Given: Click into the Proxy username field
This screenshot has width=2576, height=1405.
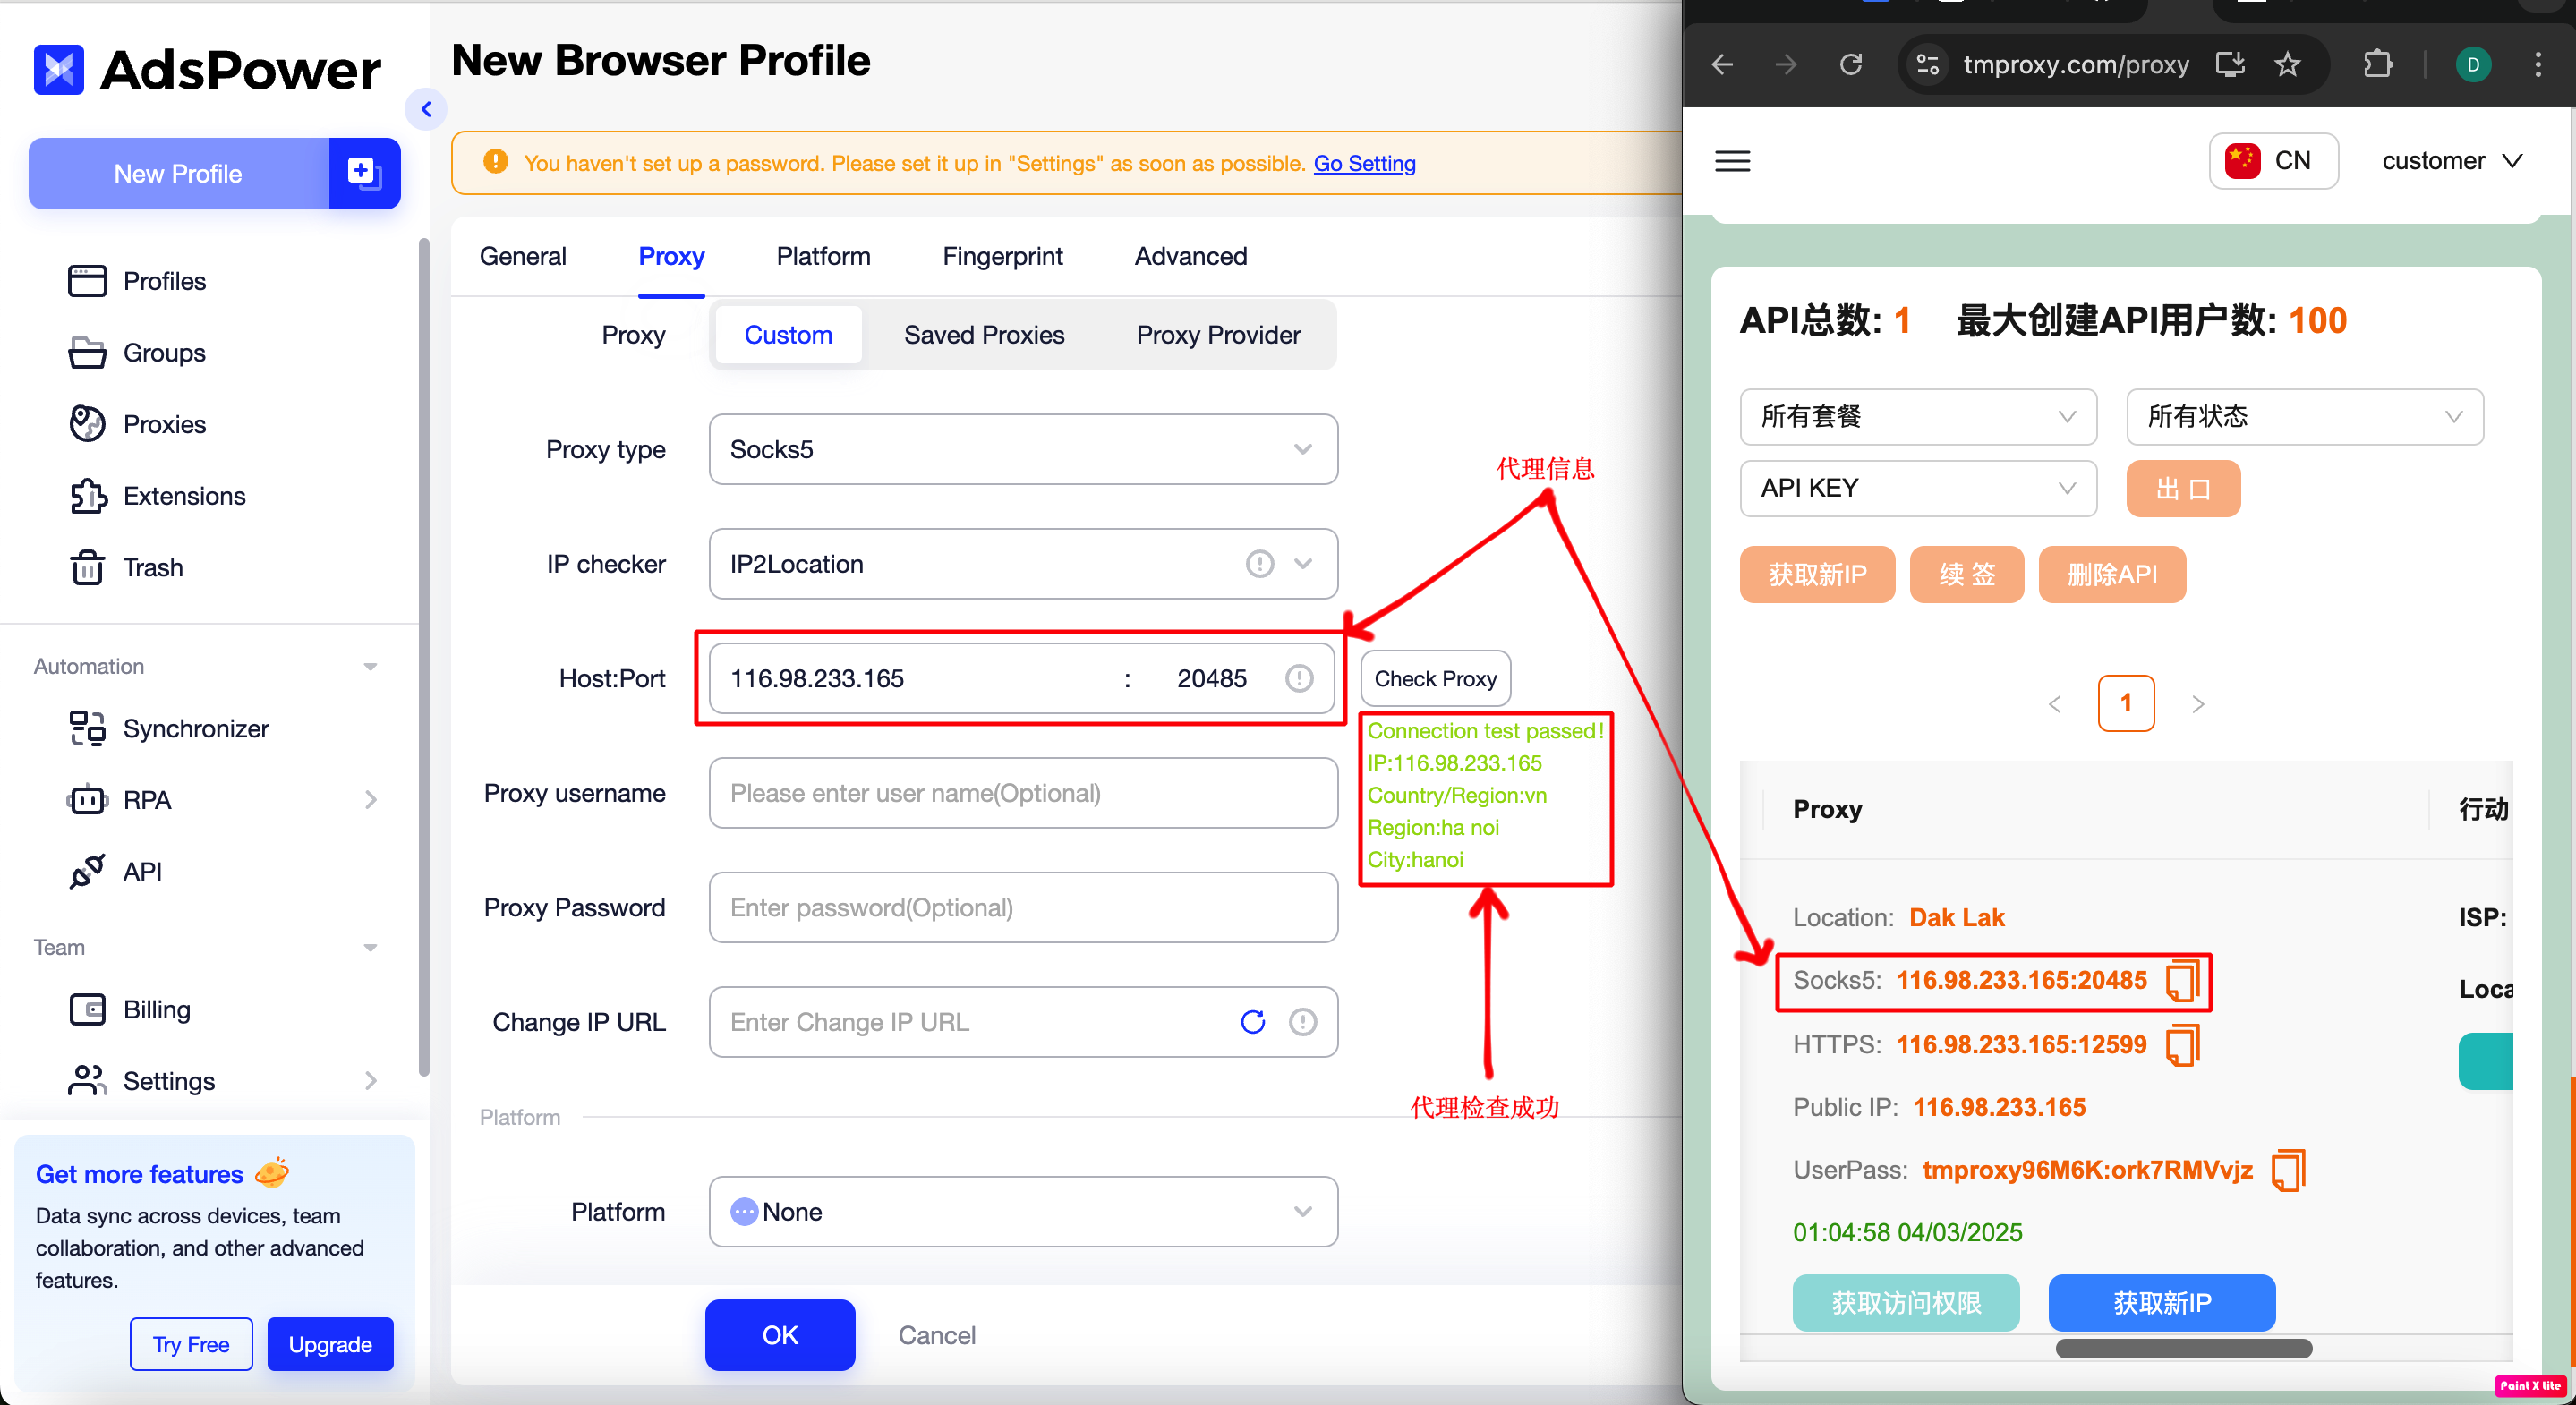Looking at the screenshot, I should (1022, 793).
